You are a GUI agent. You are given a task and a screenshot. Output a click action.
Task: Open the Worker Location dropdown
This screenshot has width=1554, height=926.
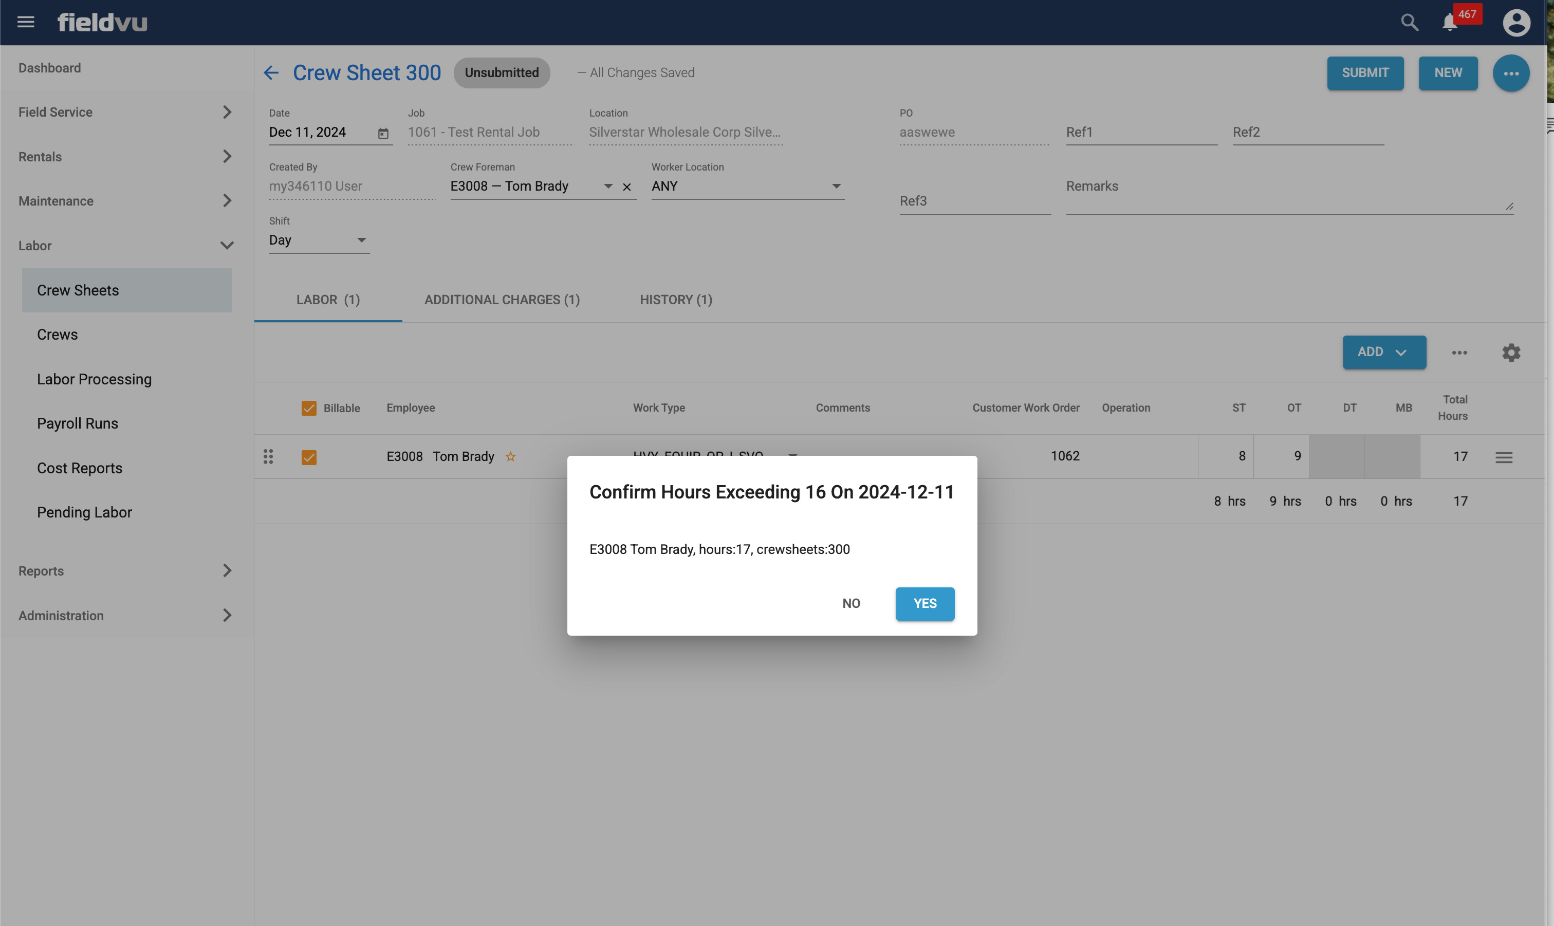(x=748, y=187)
